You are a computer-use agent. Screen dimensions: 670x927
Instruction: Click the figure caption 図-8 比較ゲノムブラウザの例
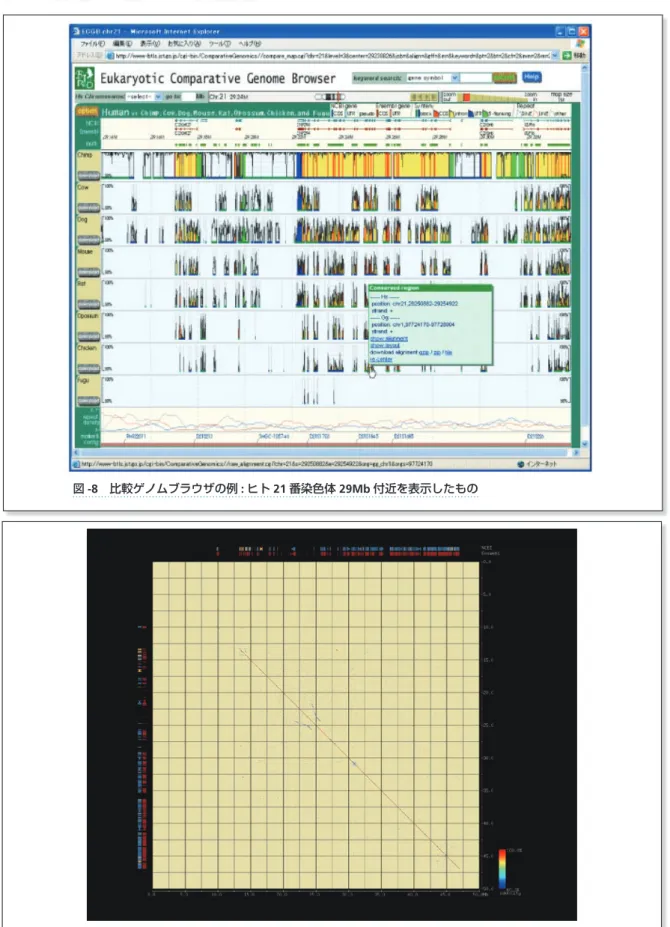276,488
